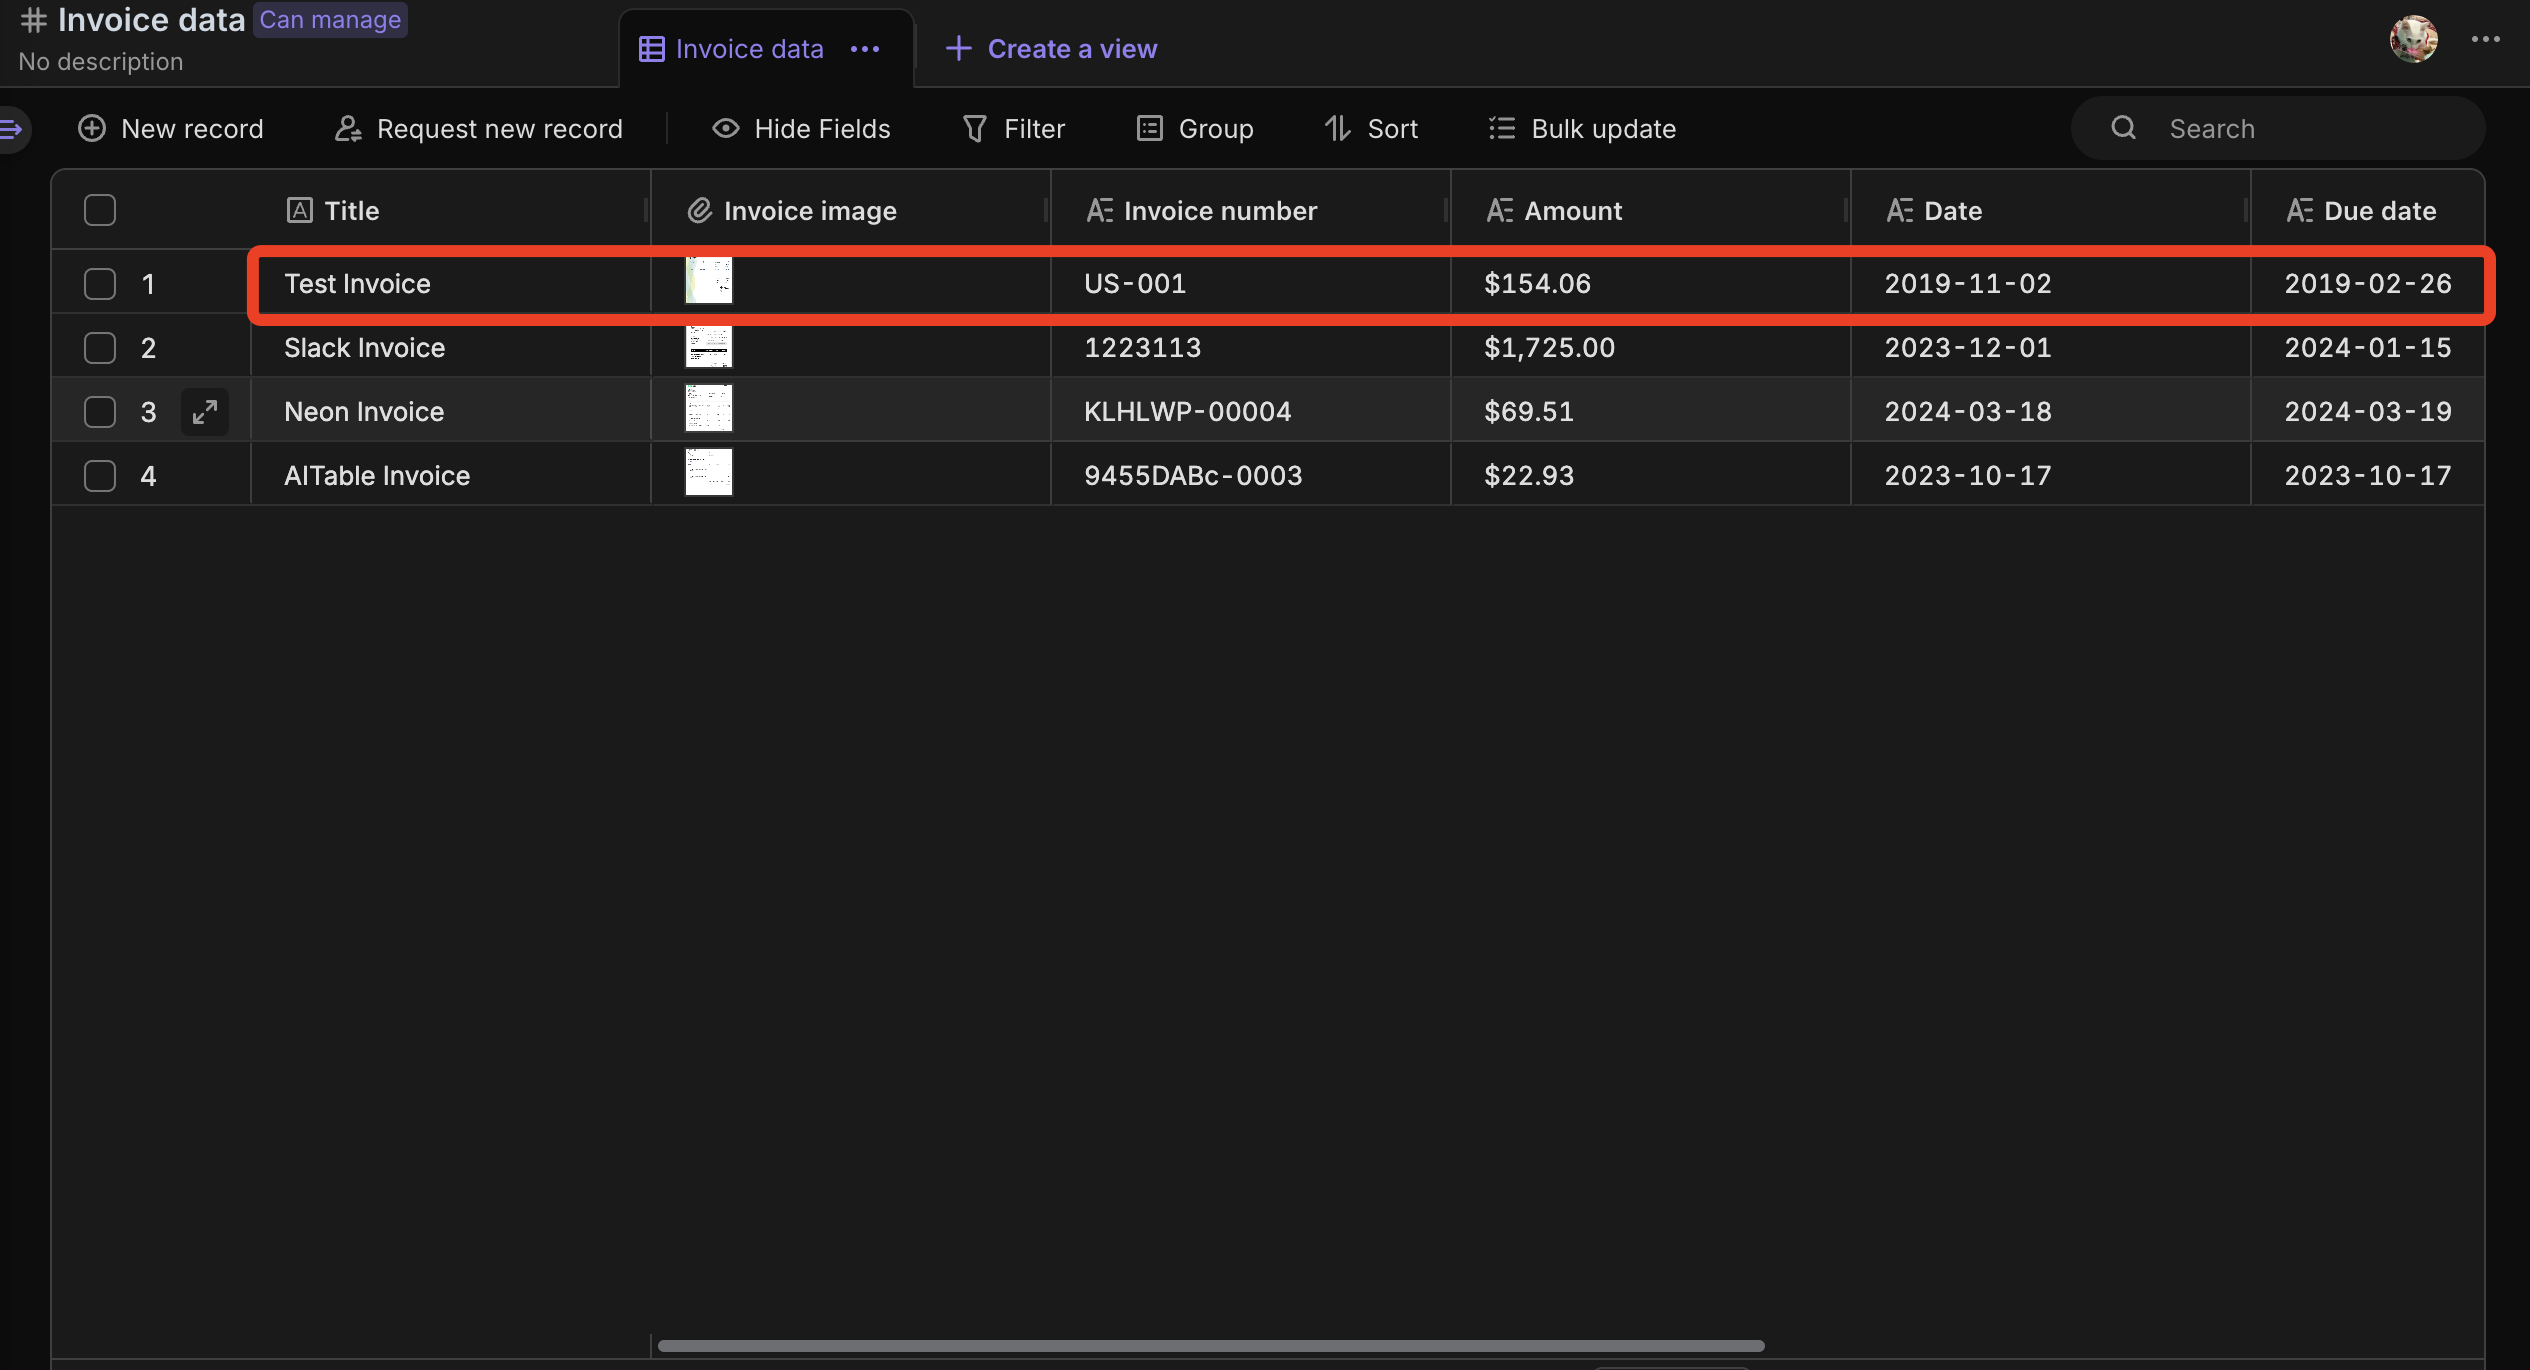This screenshot has height=1370, width=2530.
Task: Click the New record button
Action: point(171,129)
